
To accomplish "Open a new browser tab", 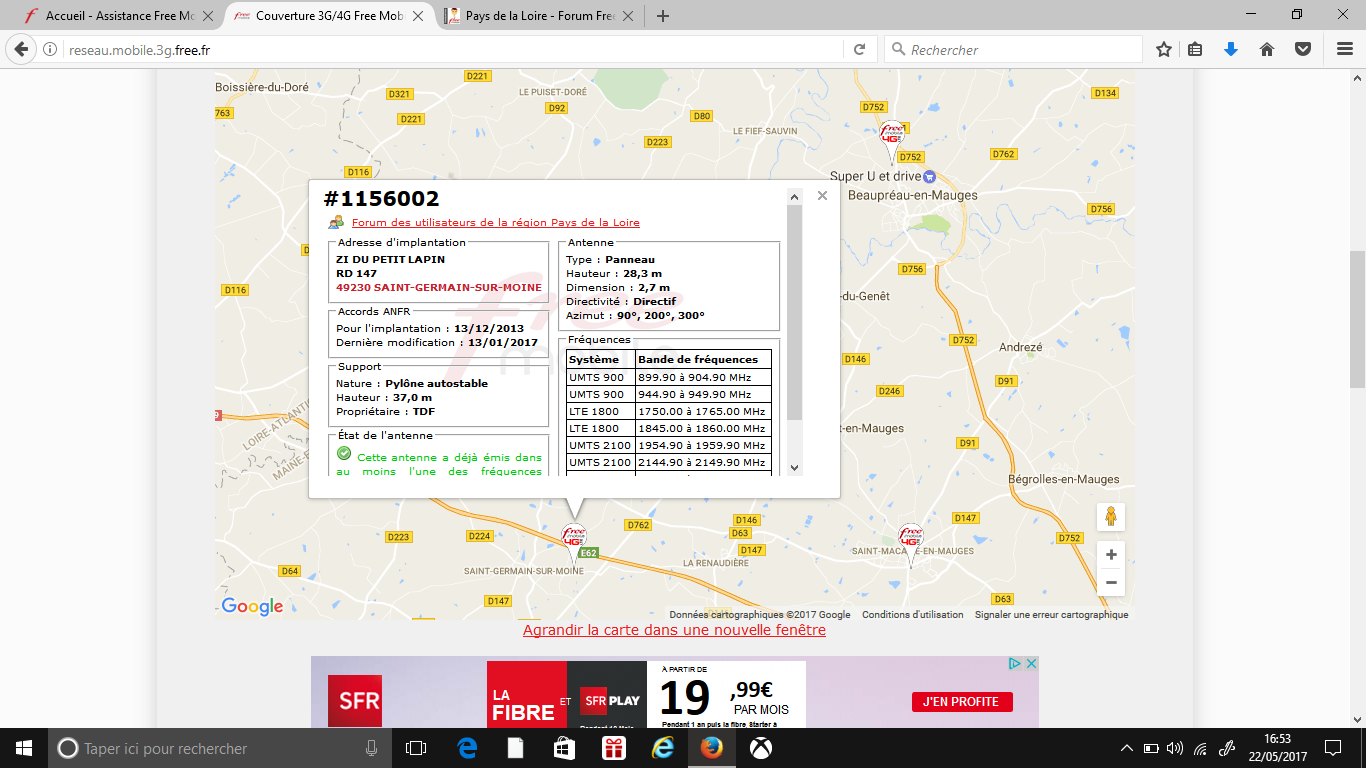I will click(662, 16).
